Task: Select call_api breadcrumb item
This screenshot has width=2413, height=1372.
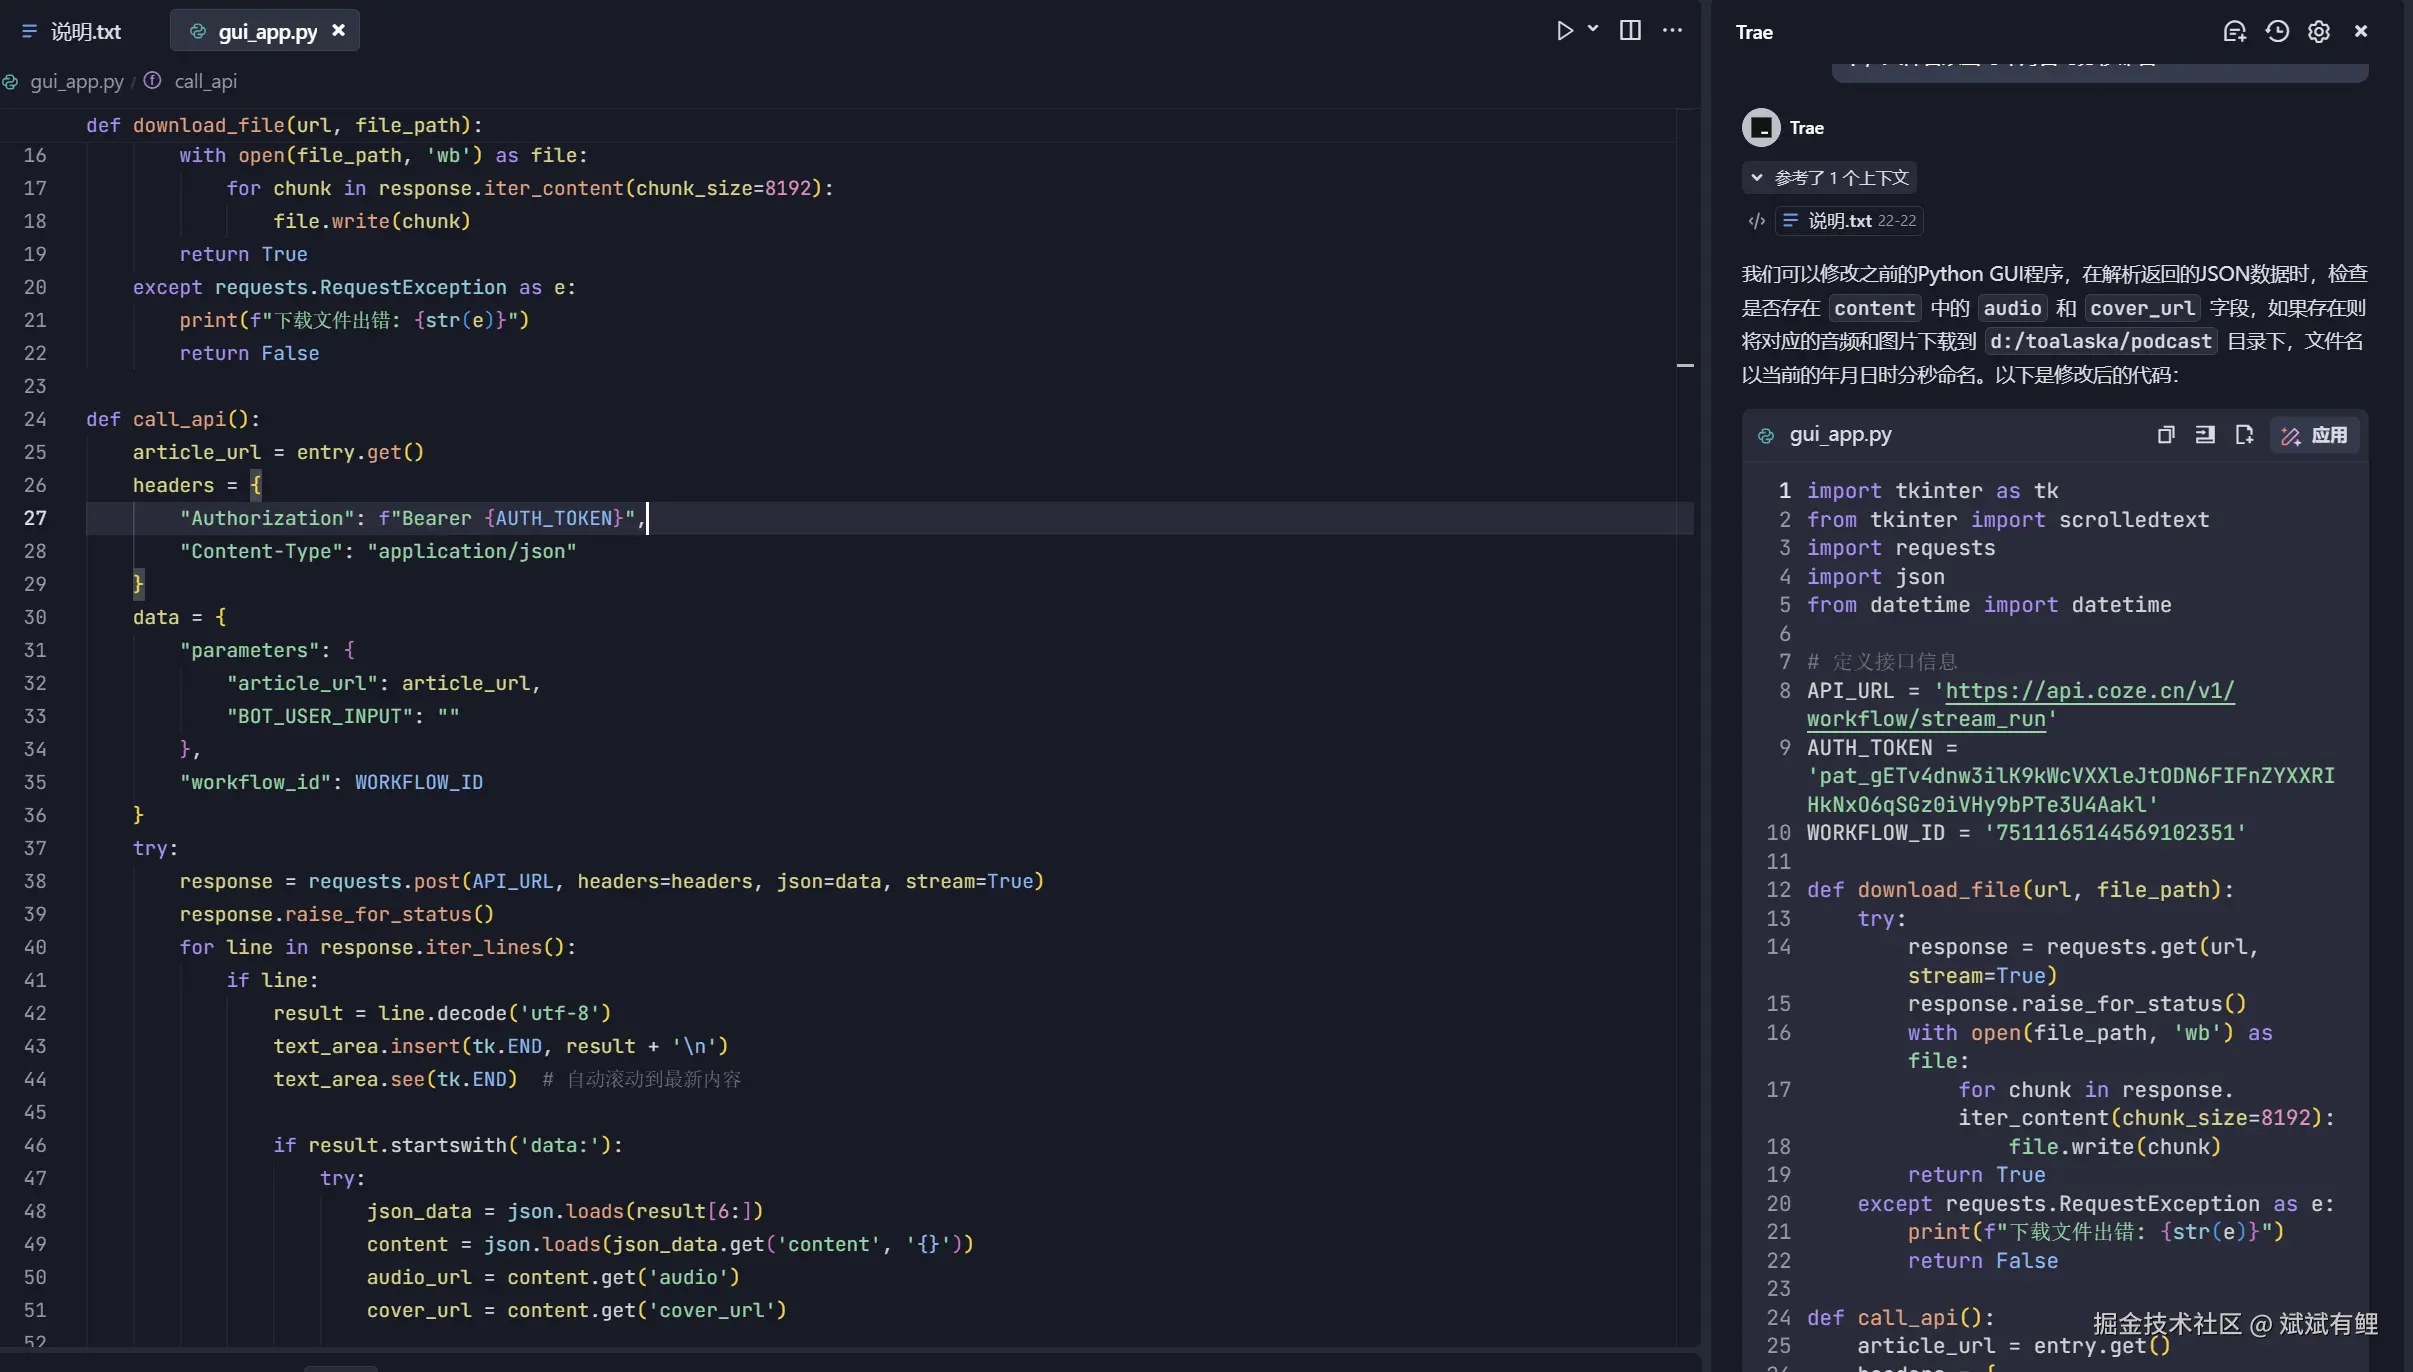Action: click(205, 81)
